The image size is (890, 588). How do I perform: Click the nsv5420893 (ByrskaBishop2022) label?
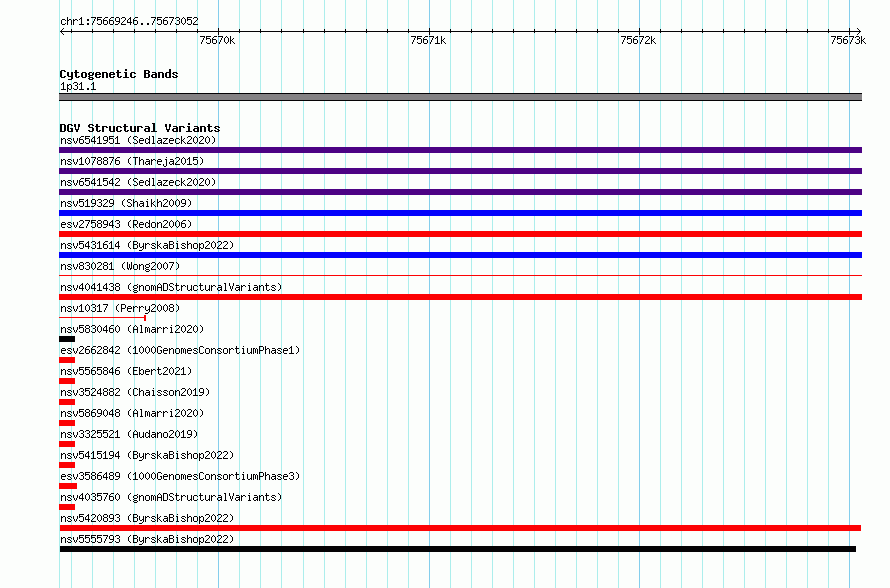pos(147,518)
